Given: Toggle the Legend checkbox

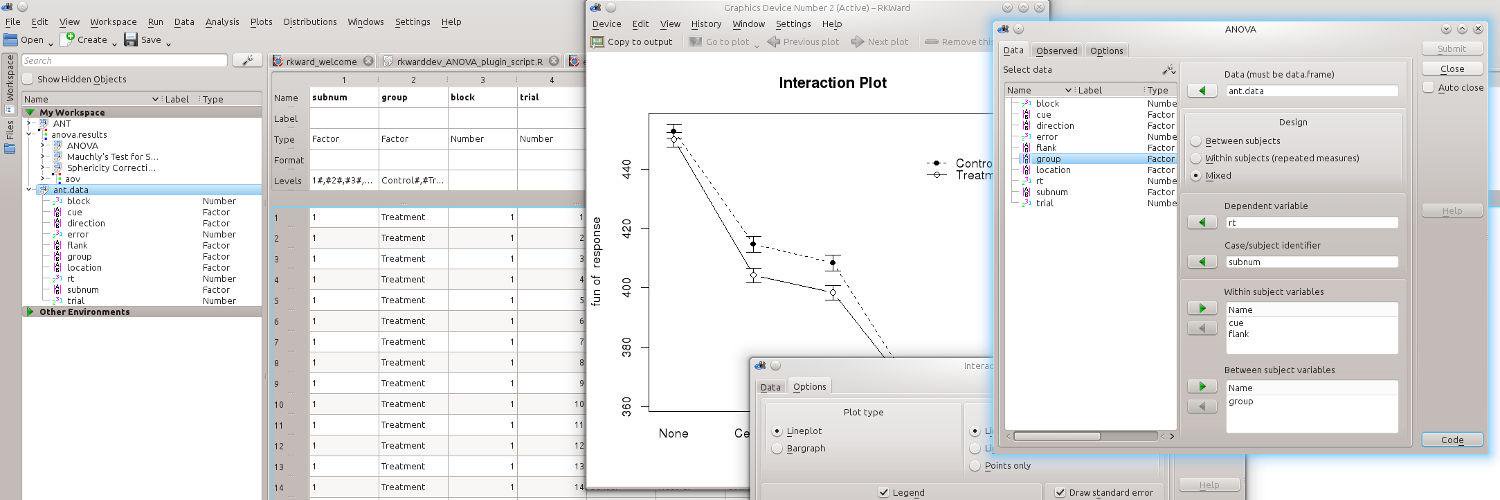Looking at the screenshot, I should [884, 492].
